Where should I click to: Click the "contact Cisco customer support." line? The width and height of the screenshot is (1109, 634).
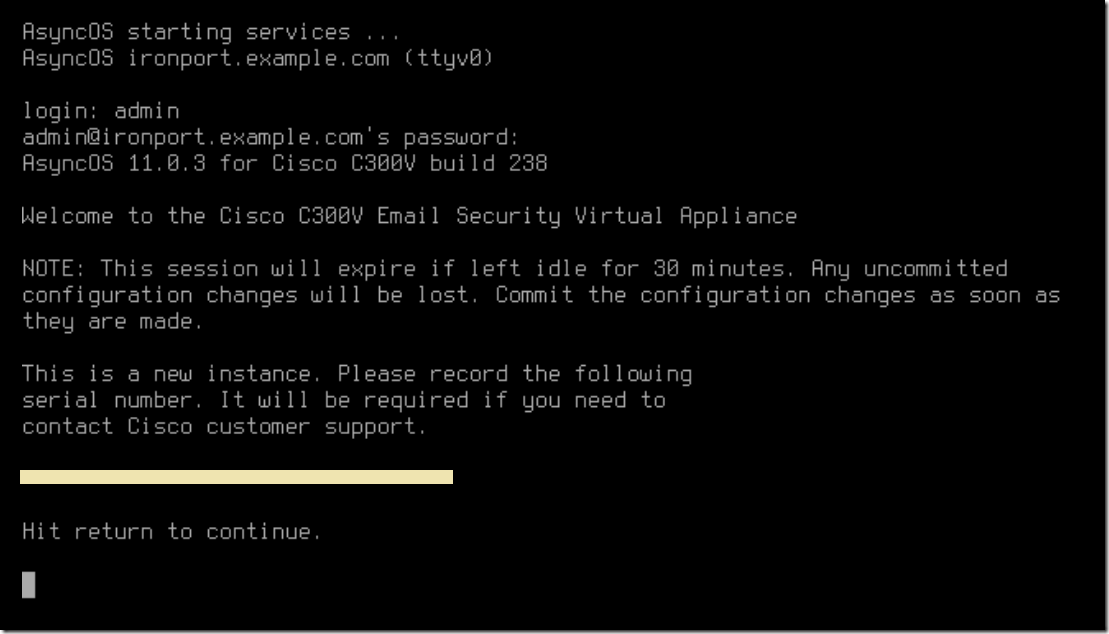(224, 427)
